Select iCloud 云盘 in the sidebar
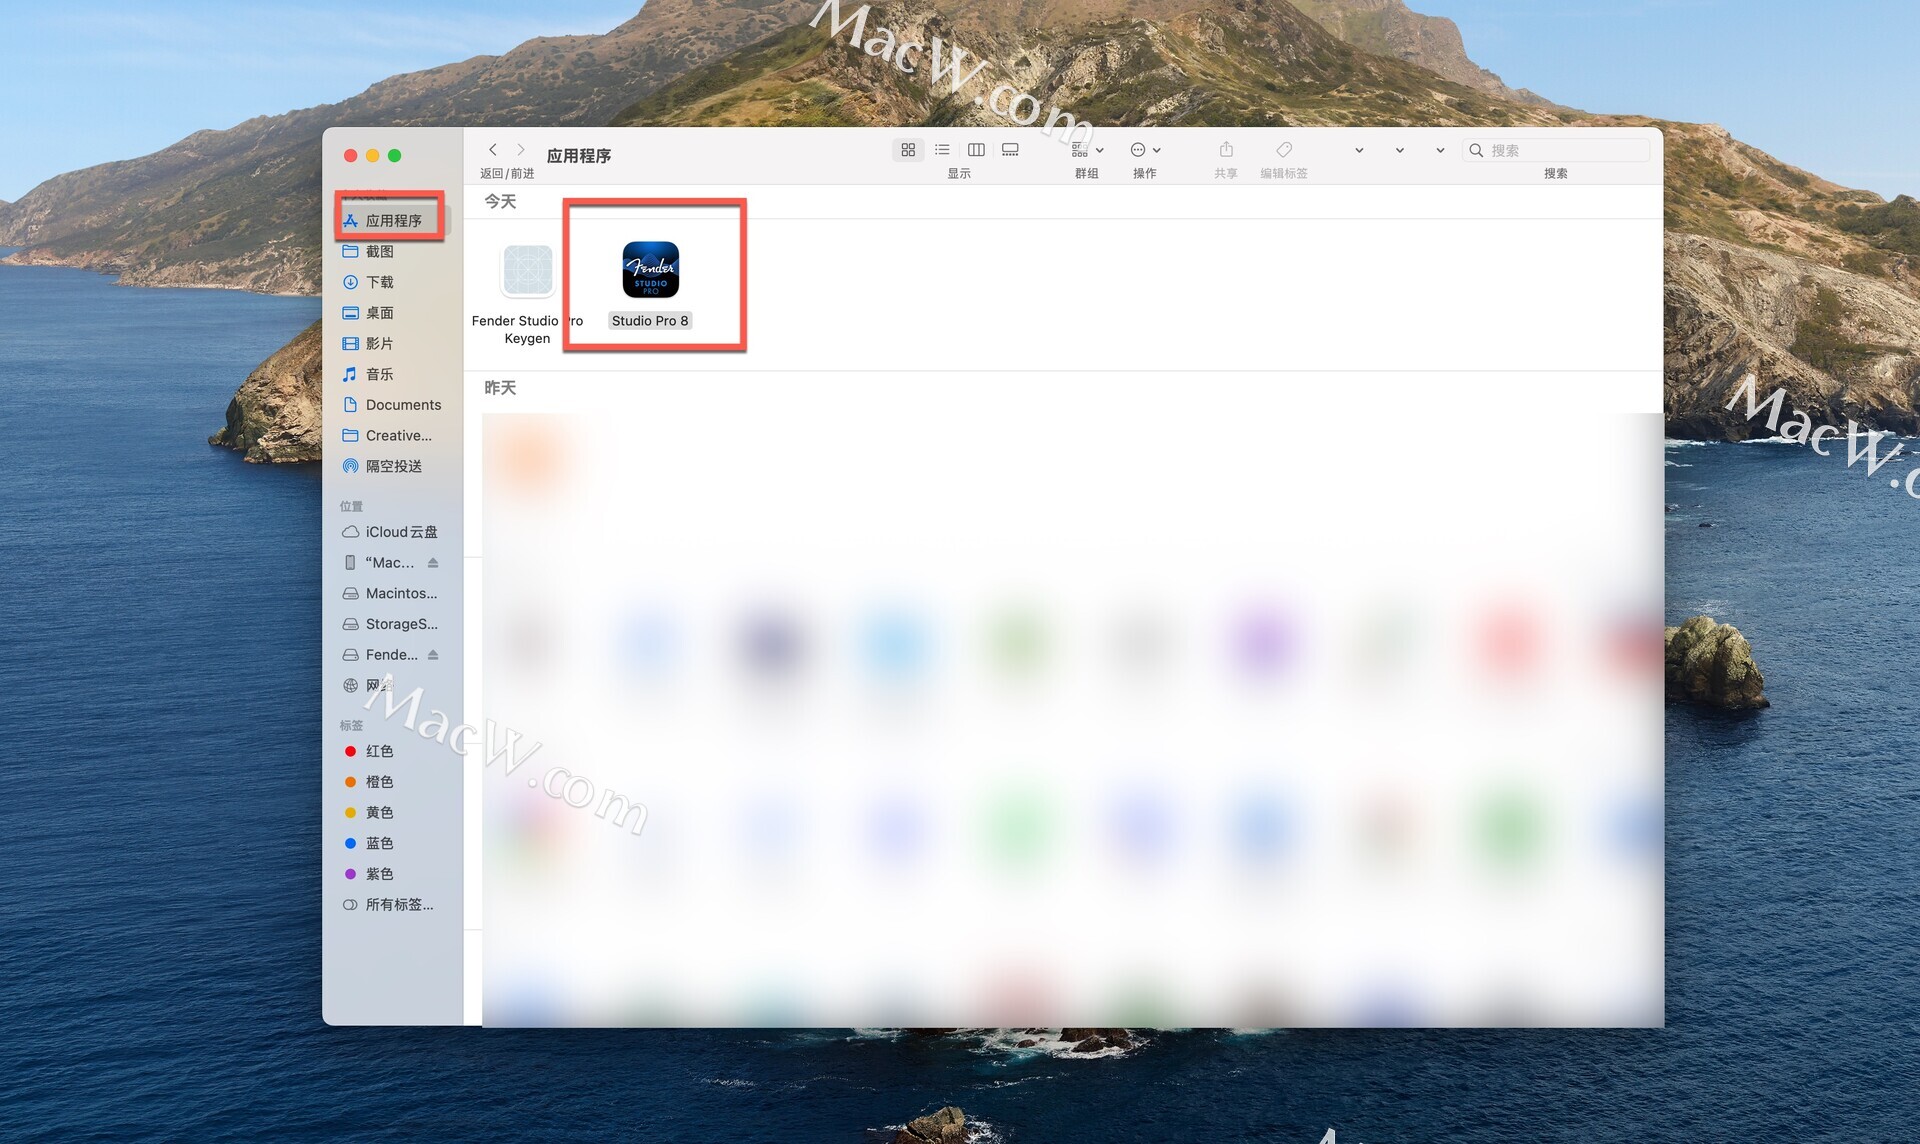The image size is (1920, 1144). 400,532
